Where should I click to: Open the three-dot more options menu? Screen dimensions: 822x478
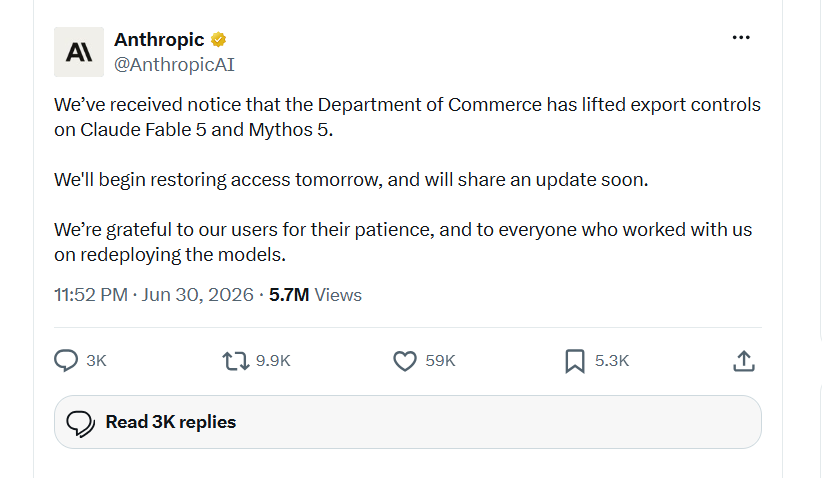tap(741, 37)
